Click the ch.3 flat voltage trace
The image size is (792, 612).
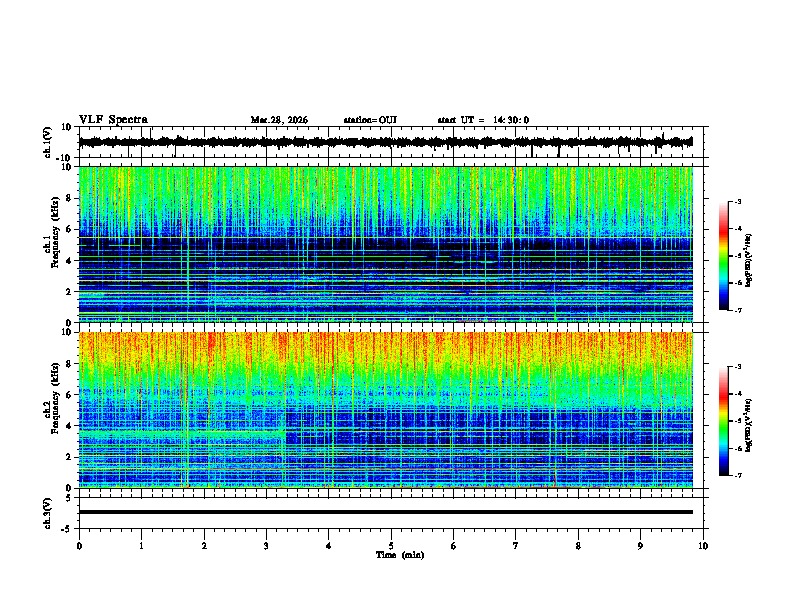coord(385,512)
